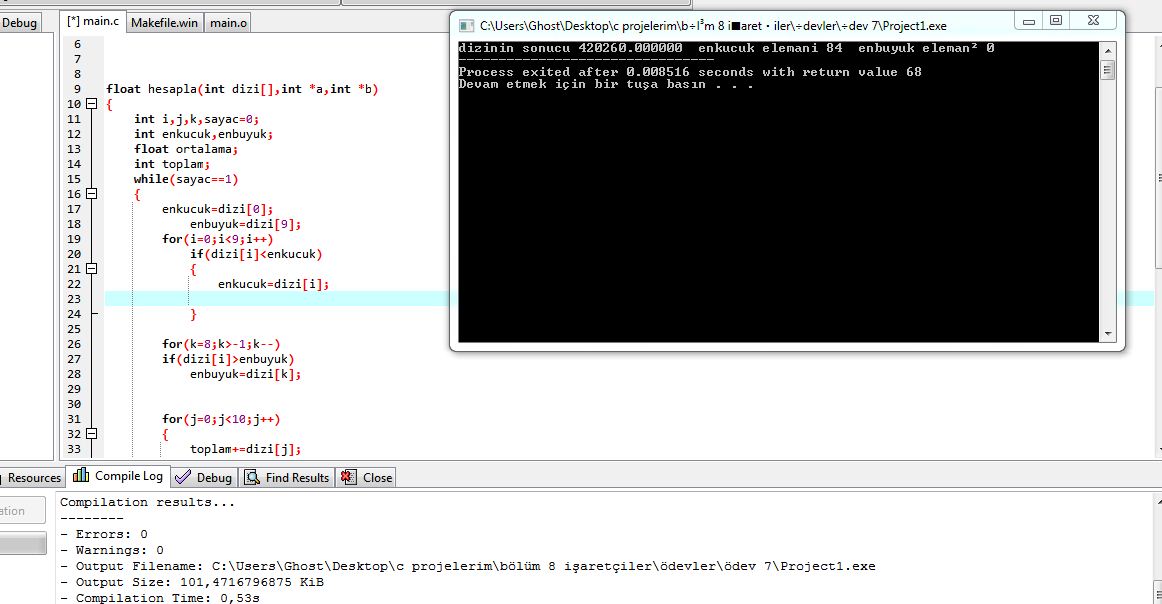1162x604 pixels.
Task: Open the Resources bottom tab
Action: pyautogui.click(x=33, y=478)
